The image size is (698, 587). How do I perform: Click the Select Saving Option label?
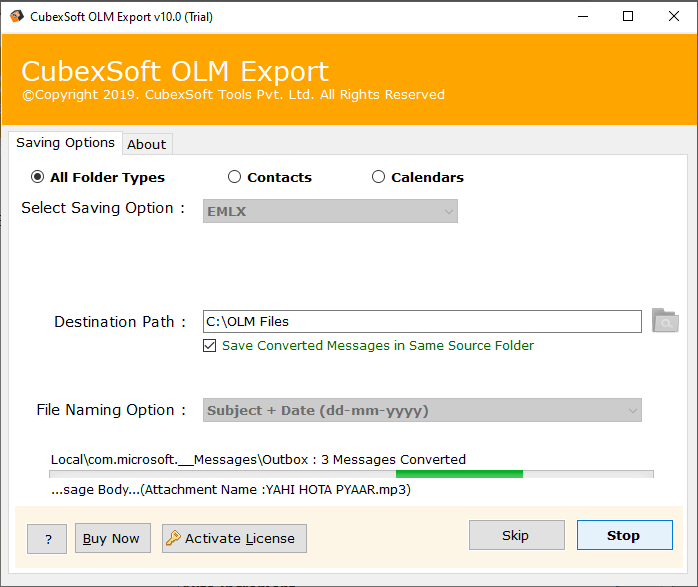103,208
